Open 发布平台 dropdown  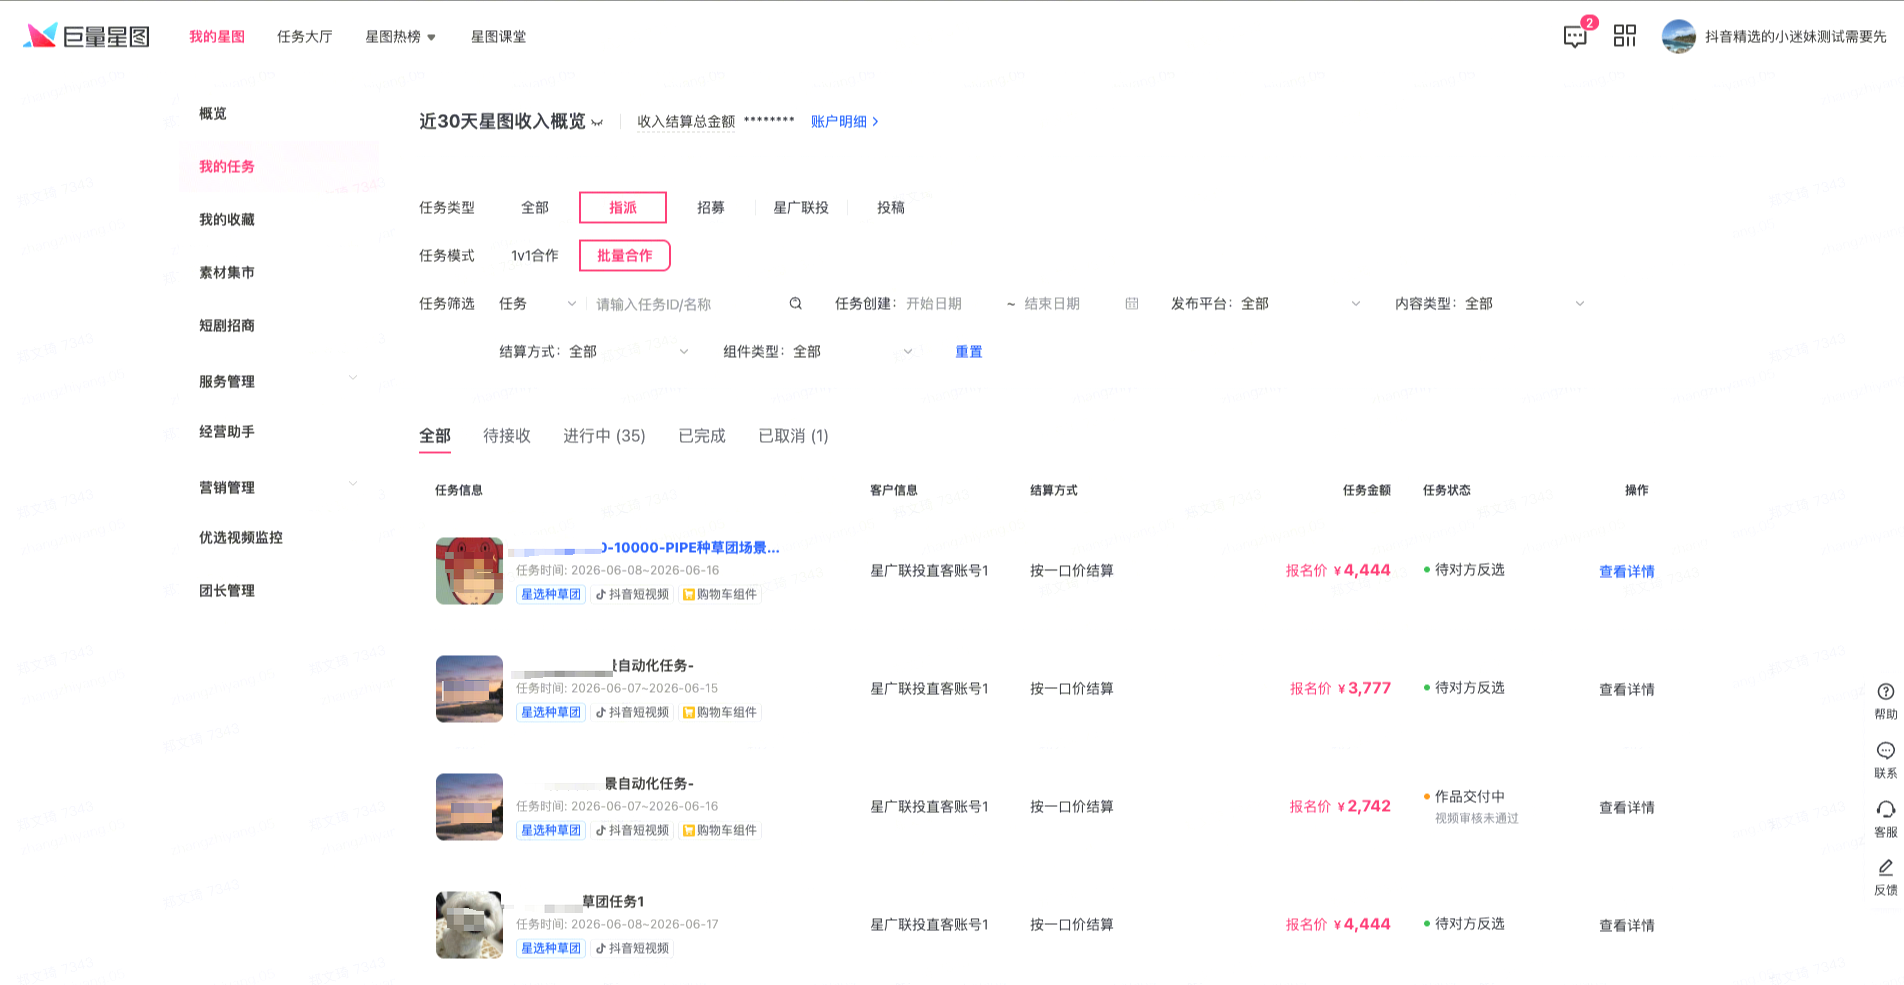[1266, 303]
